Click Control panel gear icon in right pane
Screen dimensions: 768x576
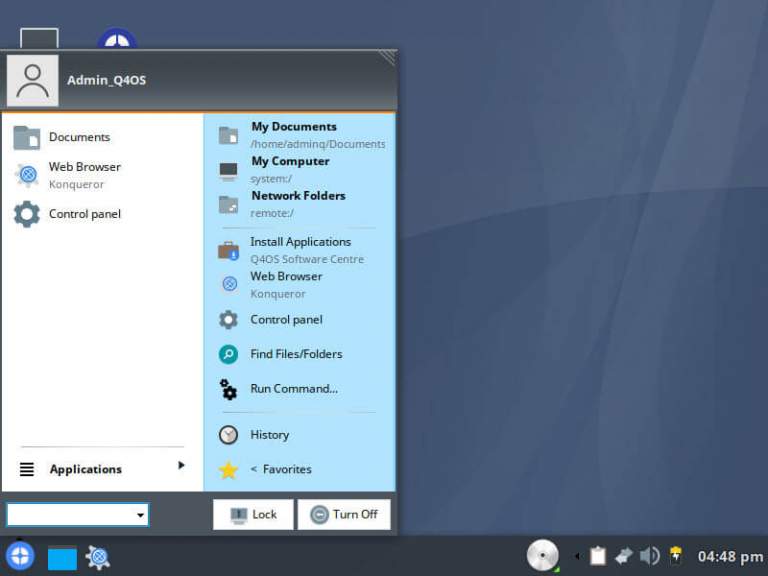(x=228, y=320)
